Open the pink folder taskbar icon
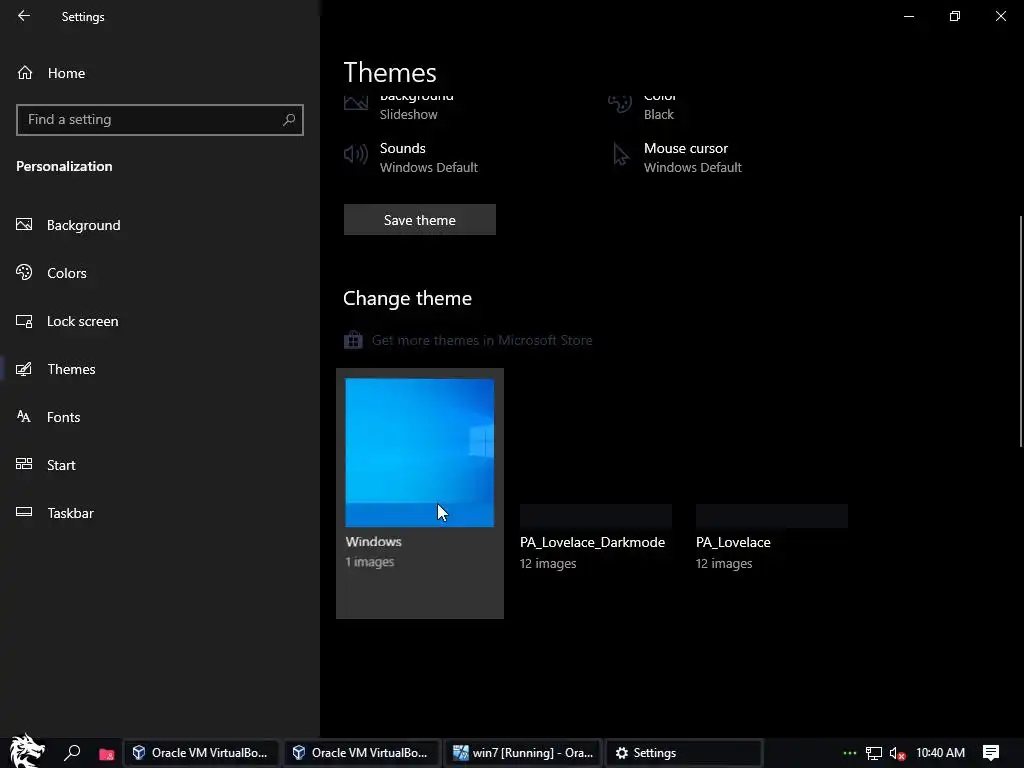 click(106, 754)
